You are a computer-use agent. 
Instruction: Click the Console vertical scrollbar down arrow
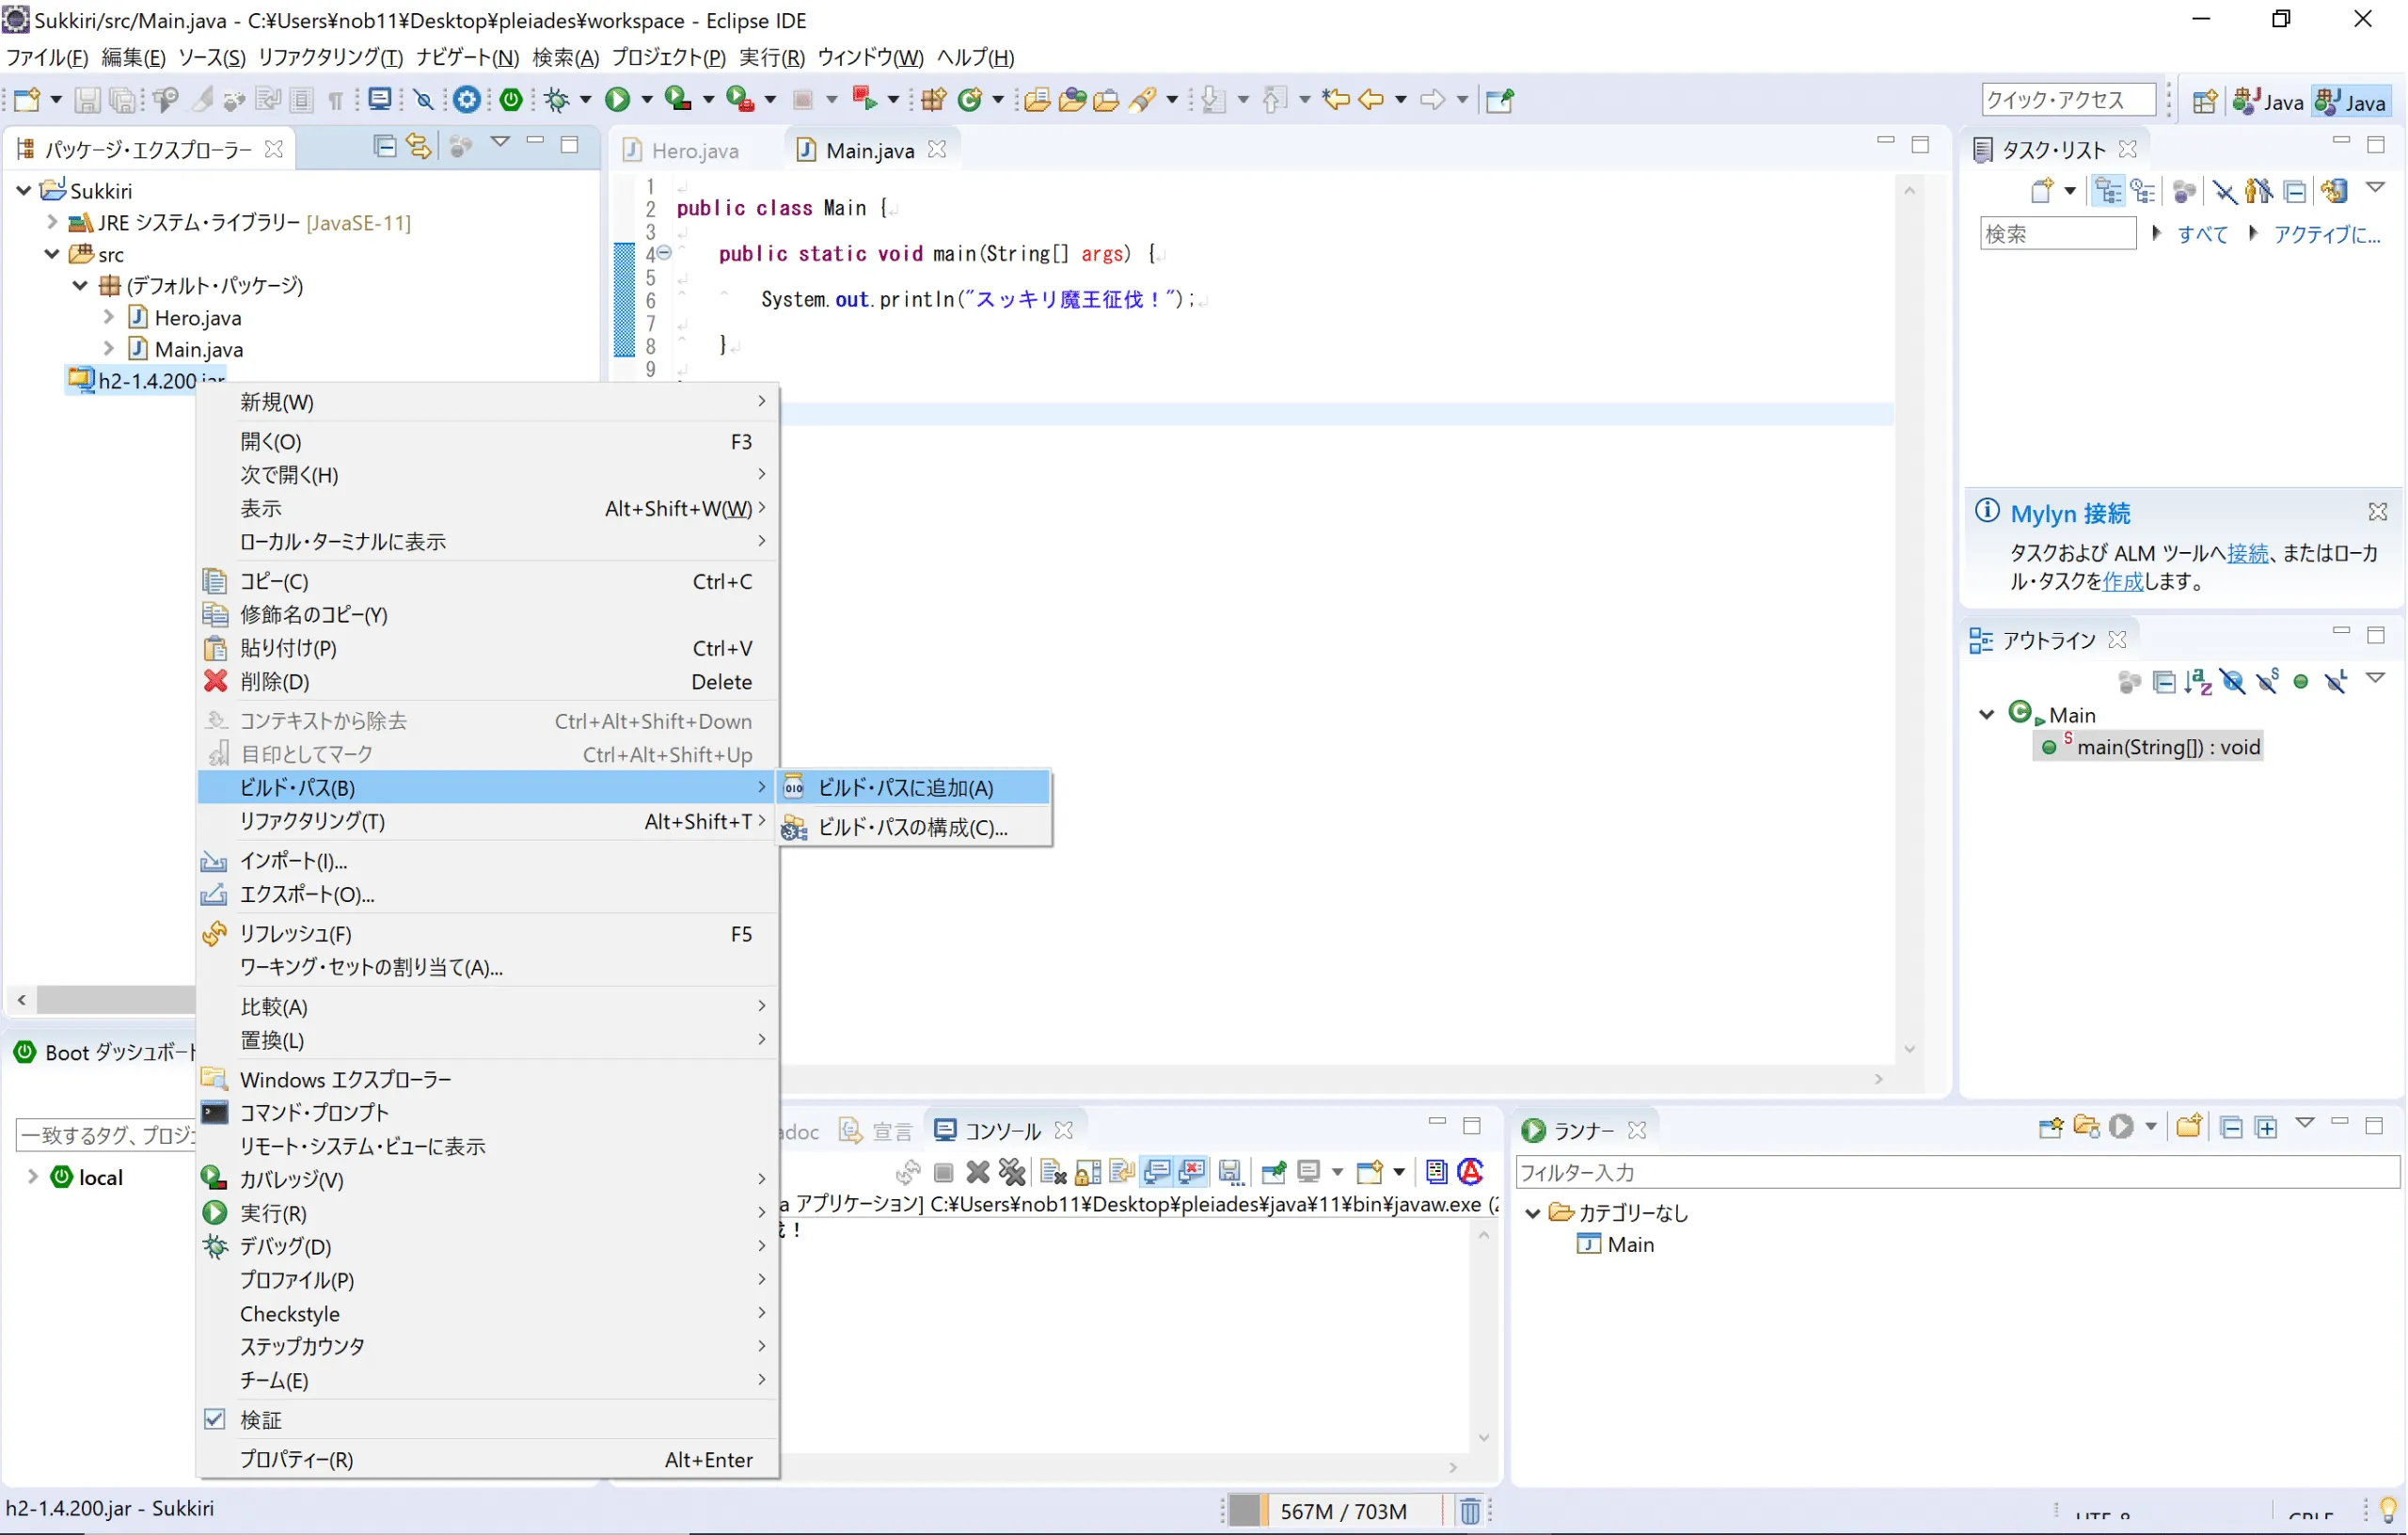1484,1437
